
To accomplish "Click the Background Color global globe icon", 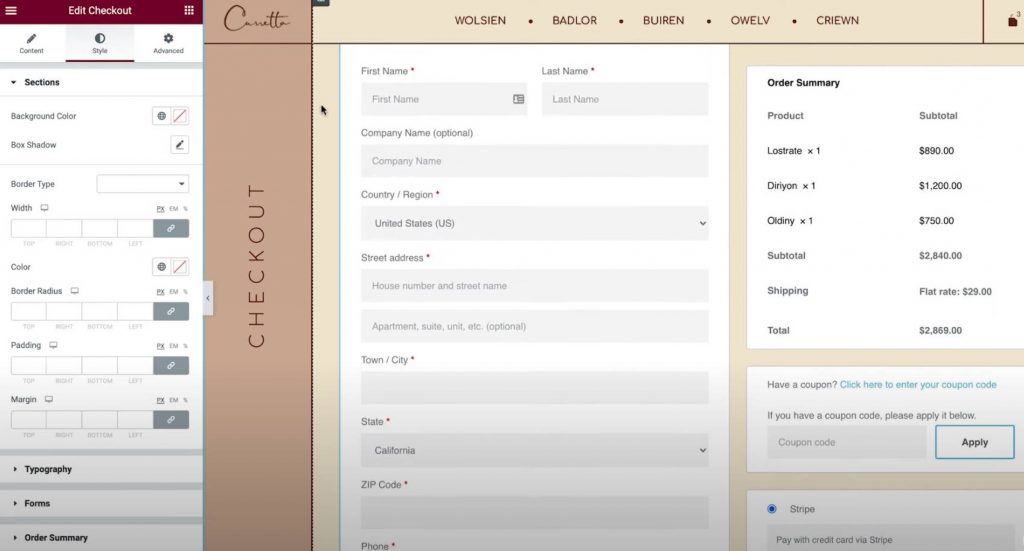I will (x=161, y=116).
